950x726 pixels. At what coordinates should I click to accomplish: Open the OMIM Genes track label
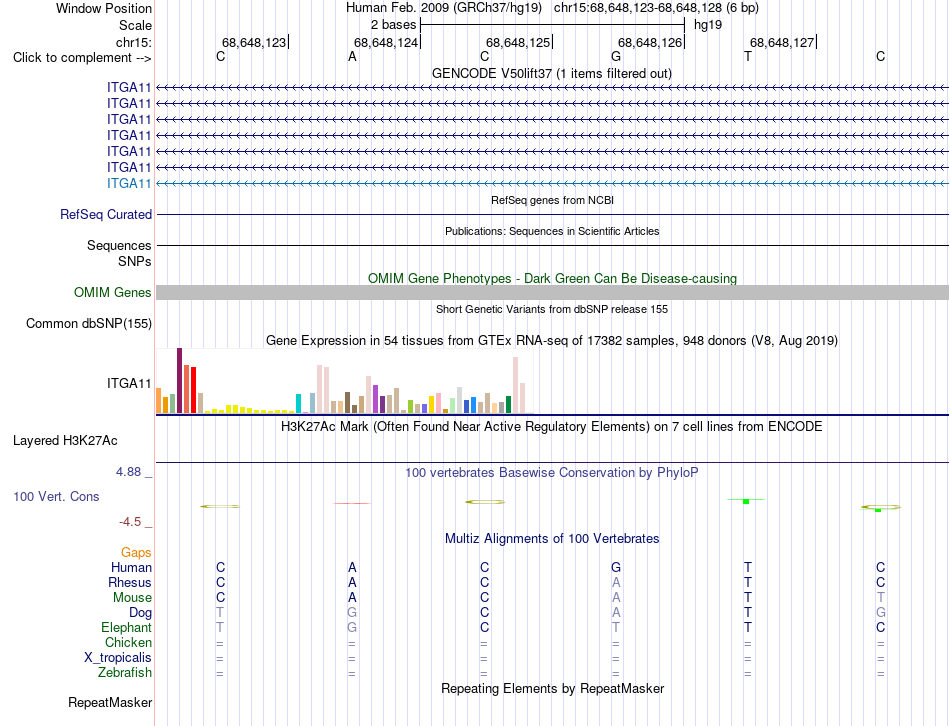coord(113,293)
